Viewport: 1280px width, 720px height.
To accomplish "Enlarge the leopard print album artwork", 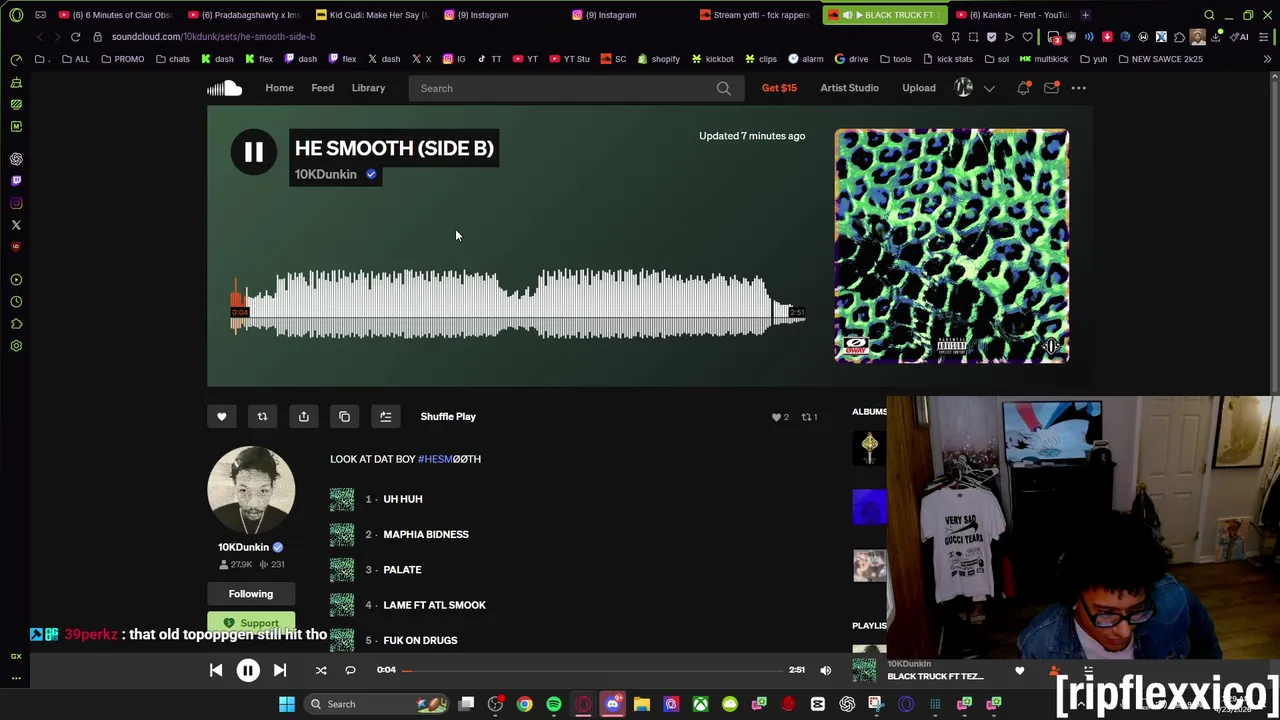I will point(951,246).
